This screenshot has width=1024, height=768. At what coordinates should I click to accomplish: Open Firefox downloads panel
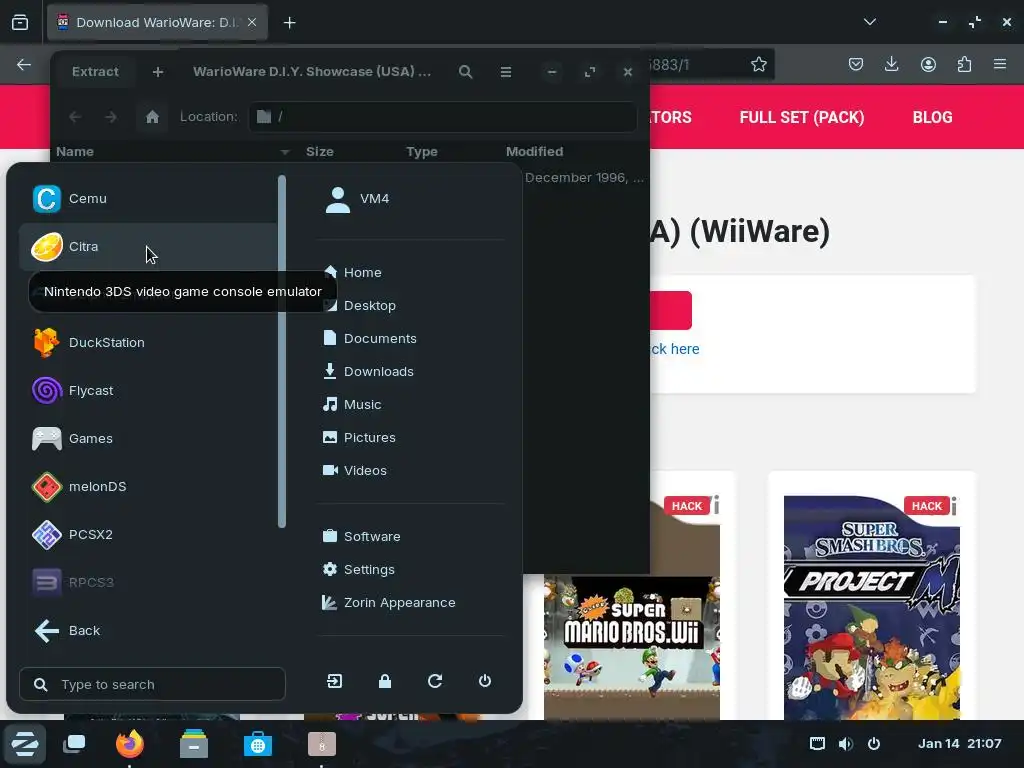click(x=891, y=64)
